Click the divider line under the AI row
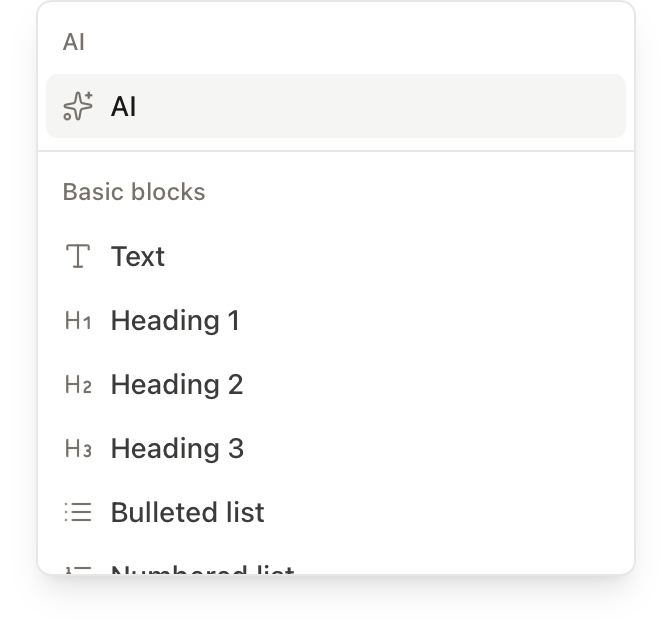 point(336,151)
